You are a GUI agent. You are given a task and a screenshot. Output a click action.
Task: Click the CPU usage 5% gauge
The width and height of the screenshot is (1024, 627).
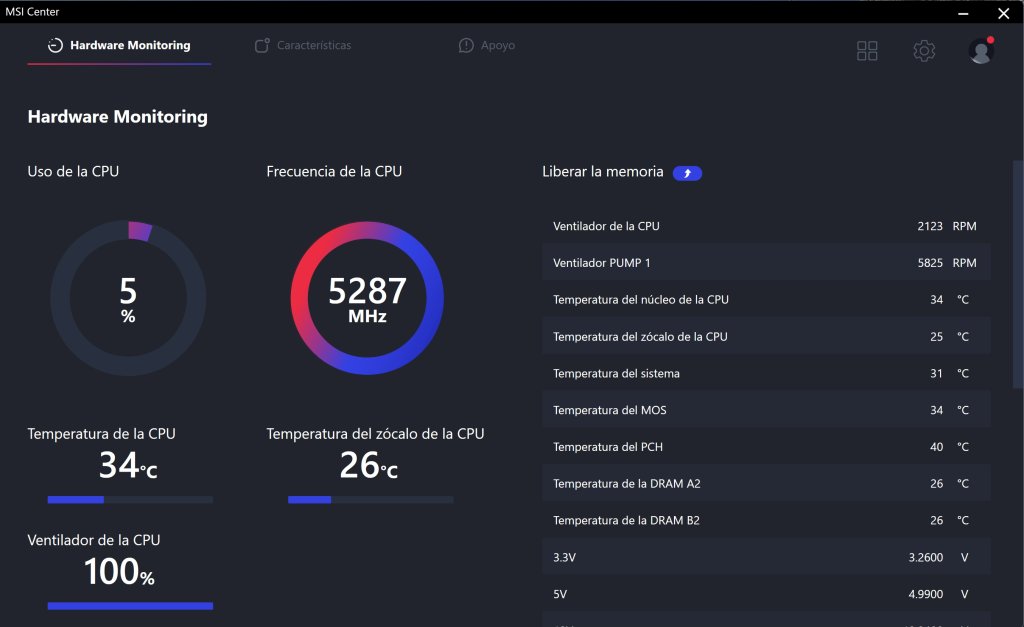pyautogui.click(x=128, y=298)
